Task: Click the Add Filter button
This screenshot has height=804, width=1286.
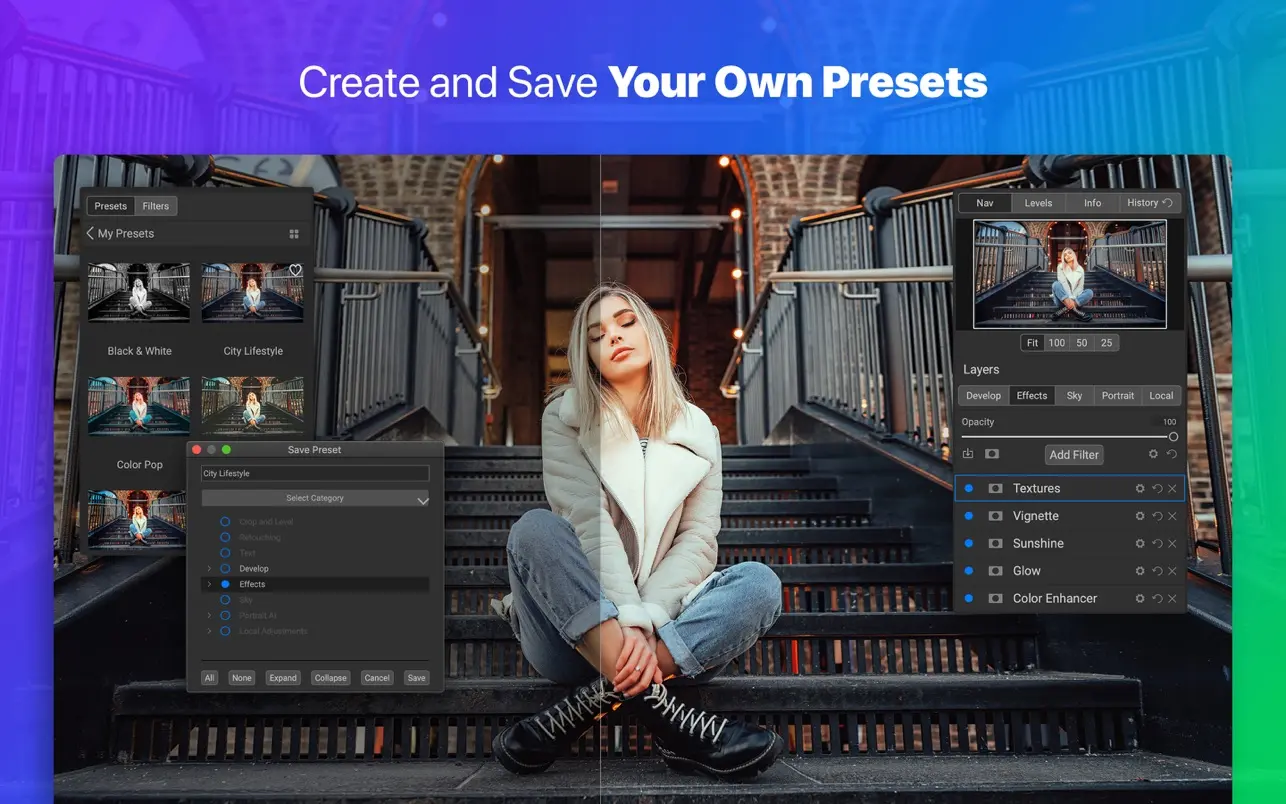Action: pos(1073,455)
